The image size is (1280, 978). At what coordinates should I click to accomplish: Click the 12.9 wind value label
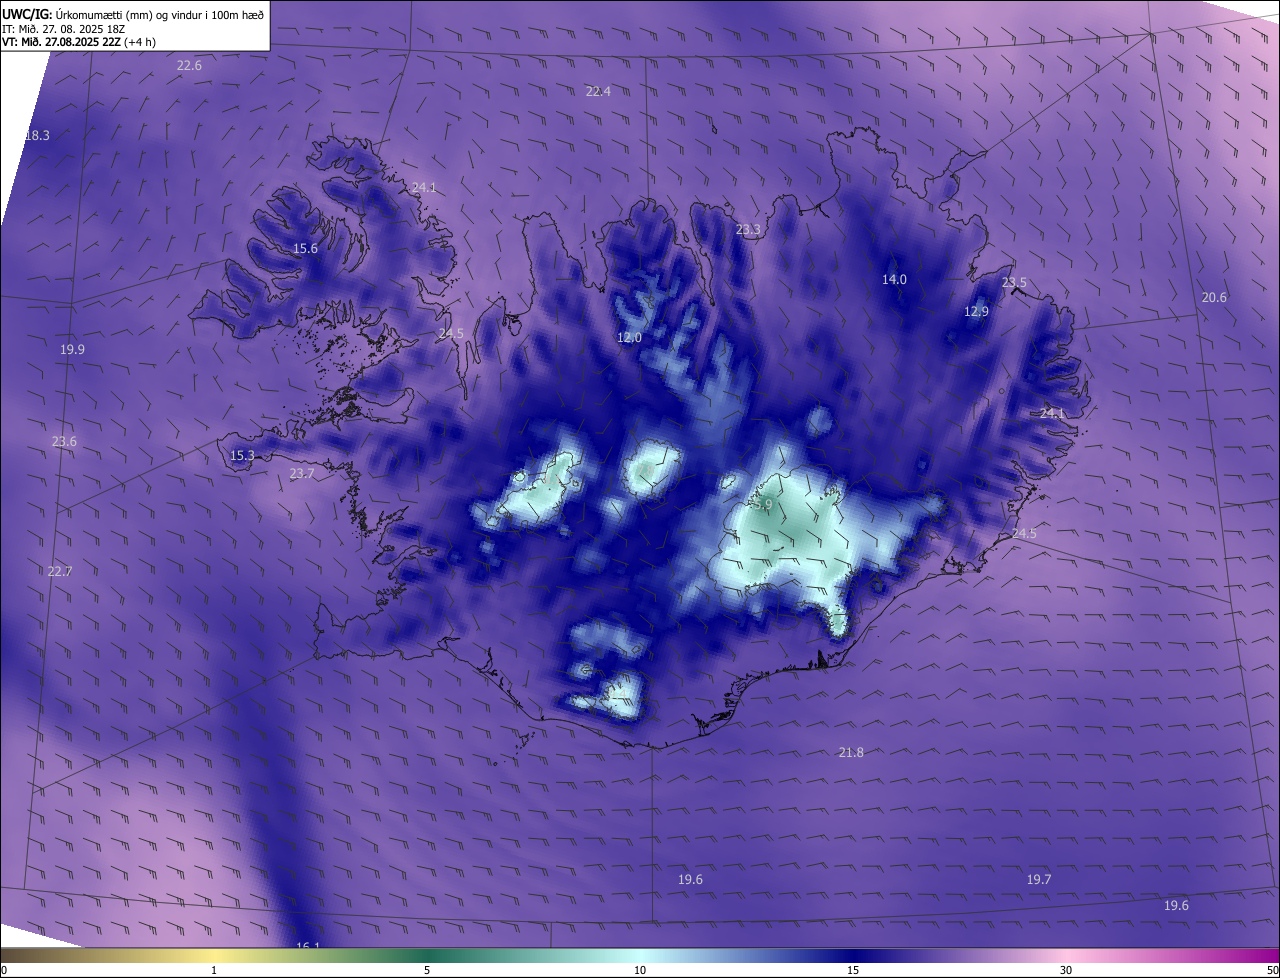click(976, 312)
